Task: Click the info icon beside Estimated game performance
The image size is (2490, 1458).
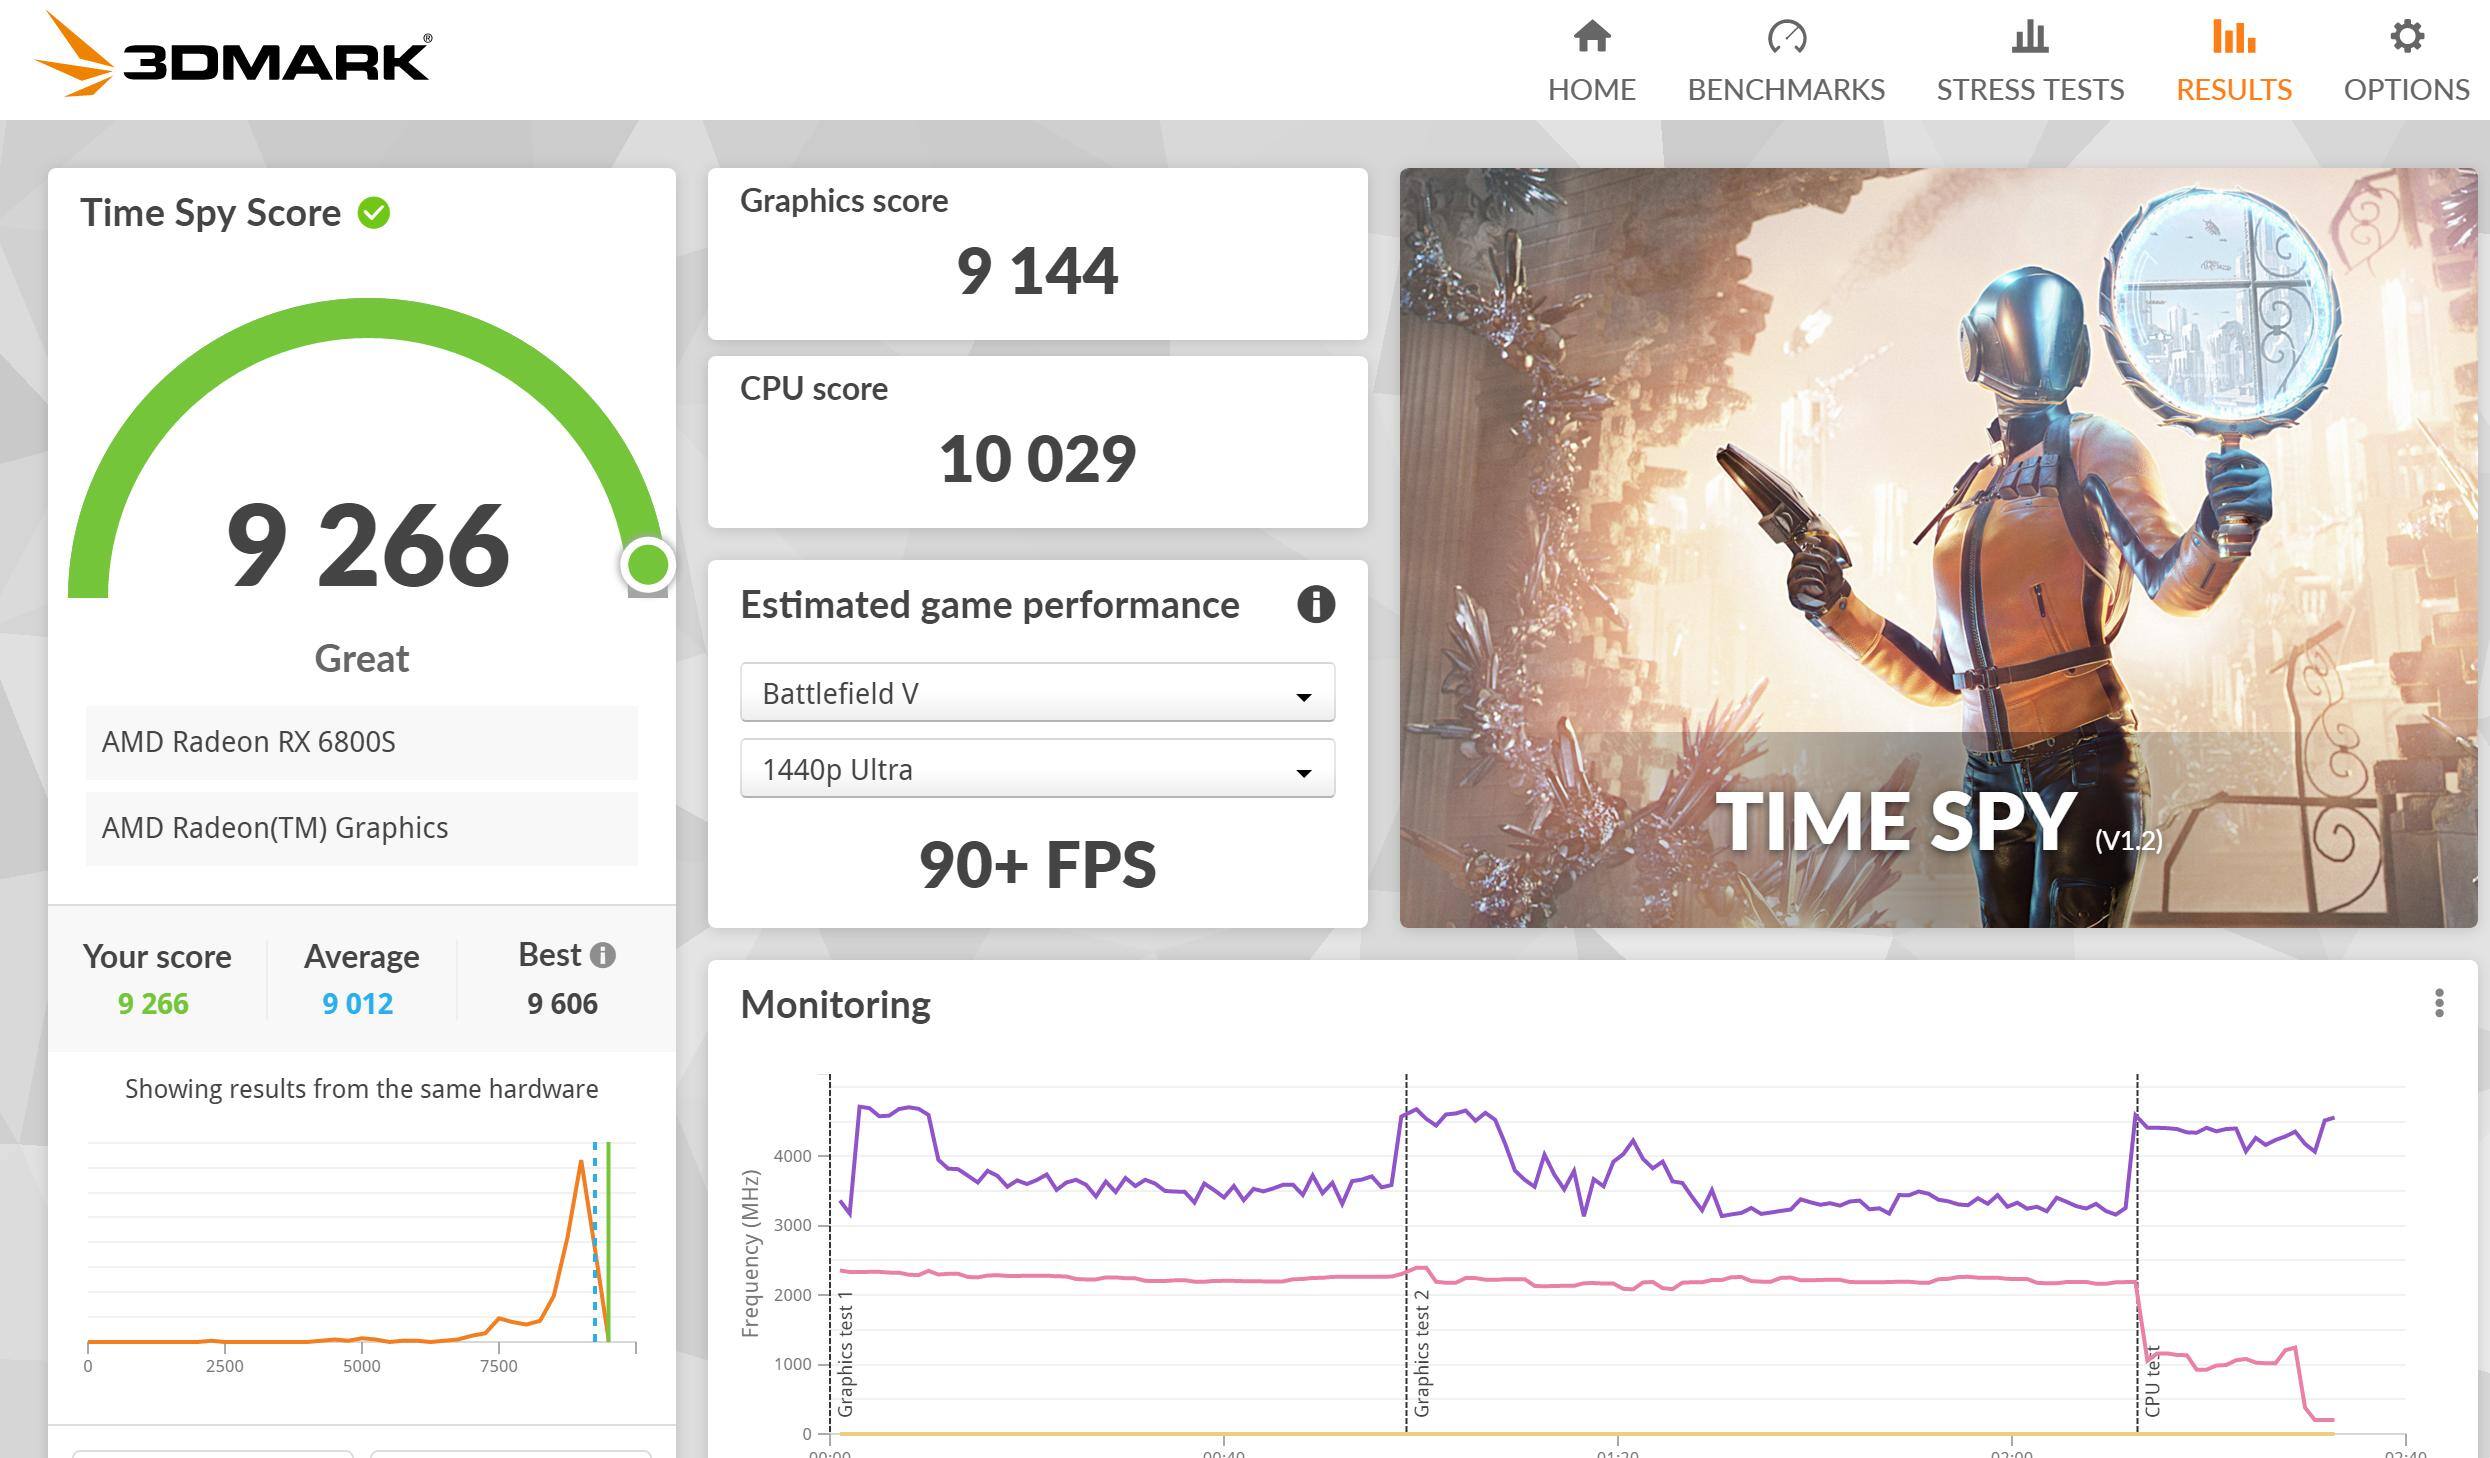Action: (x=1315, y=605)
